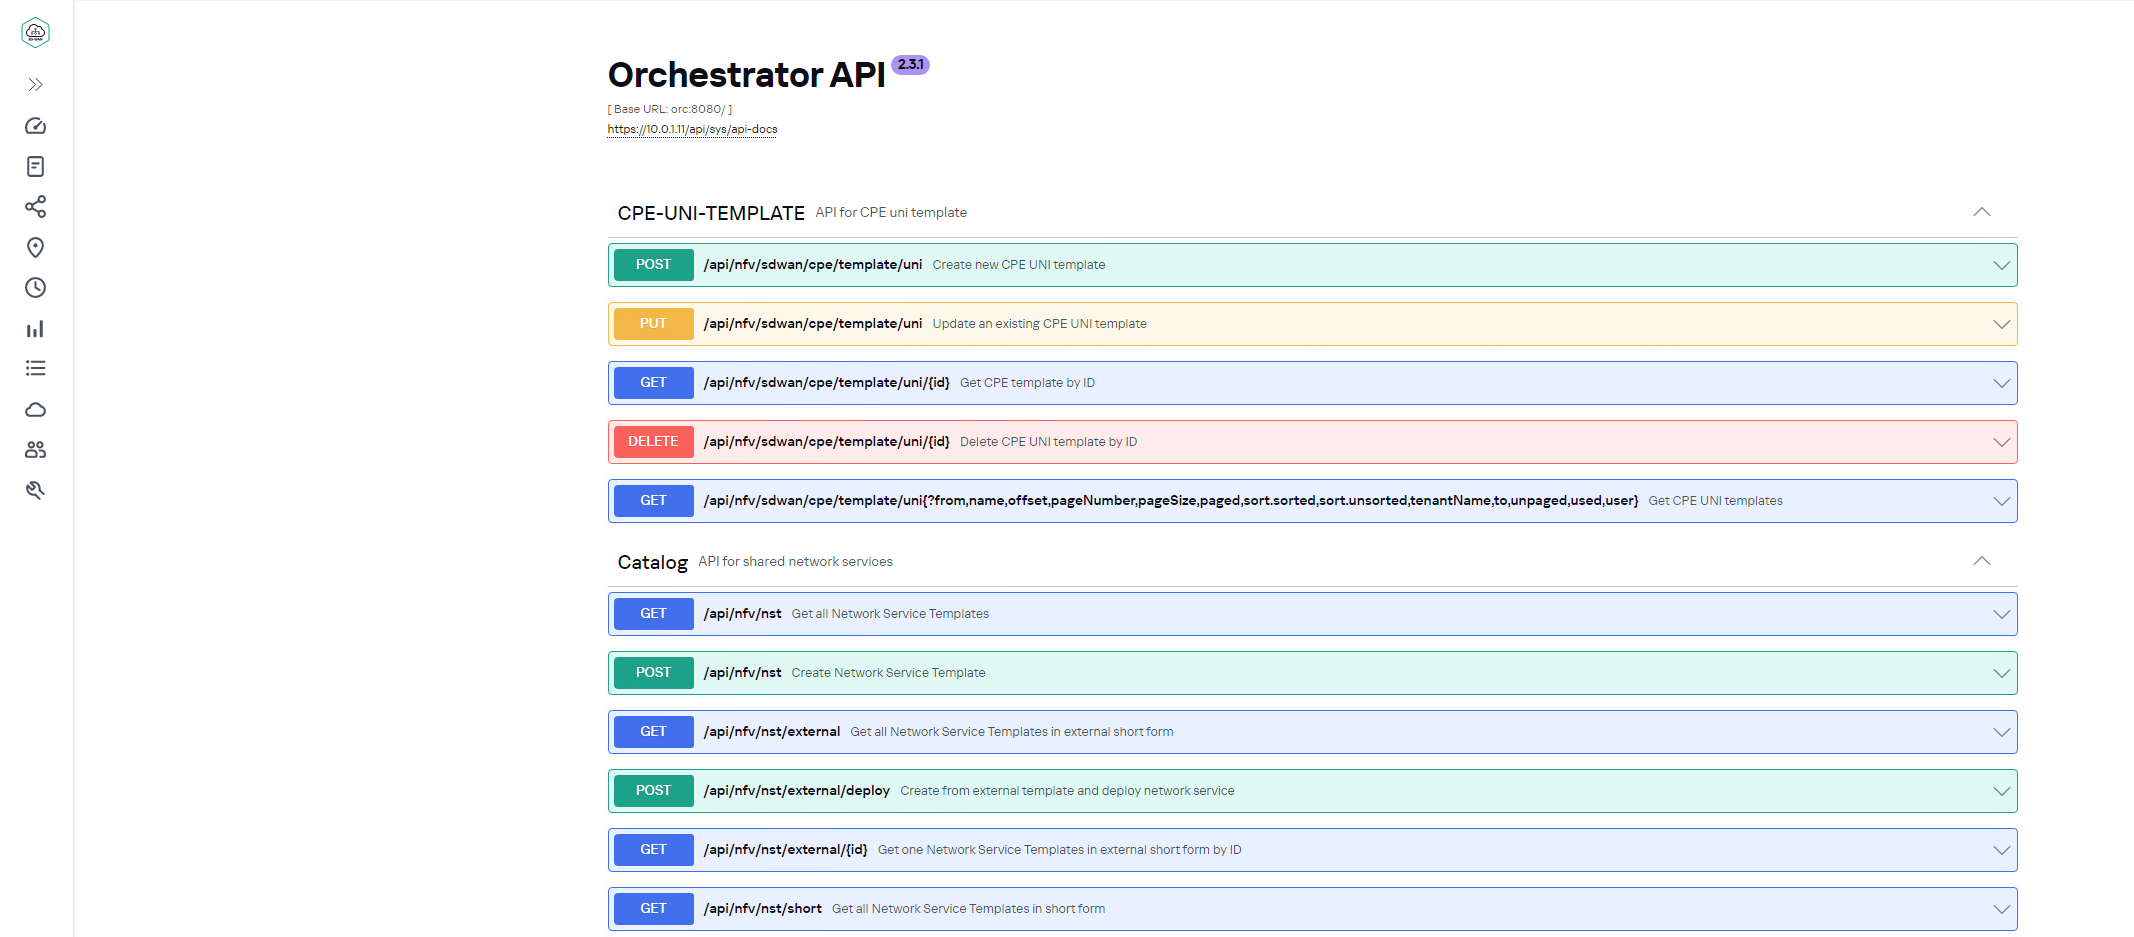Viewport: 2134px width, 937px height.
Task: Collapse the Catalog section chevron
Action: pyautogui.click(x=1981, y=561)
